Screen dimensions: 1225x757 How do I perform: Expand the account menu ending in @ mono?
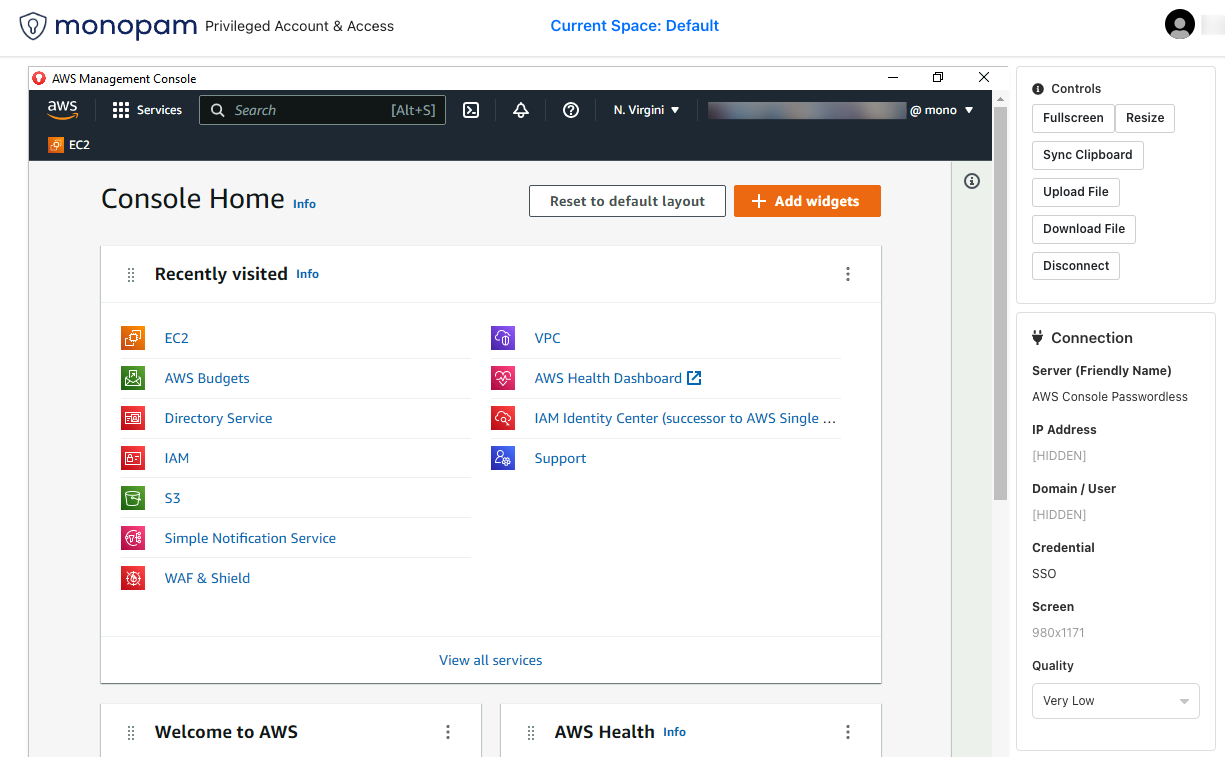[x=940, y=110]
